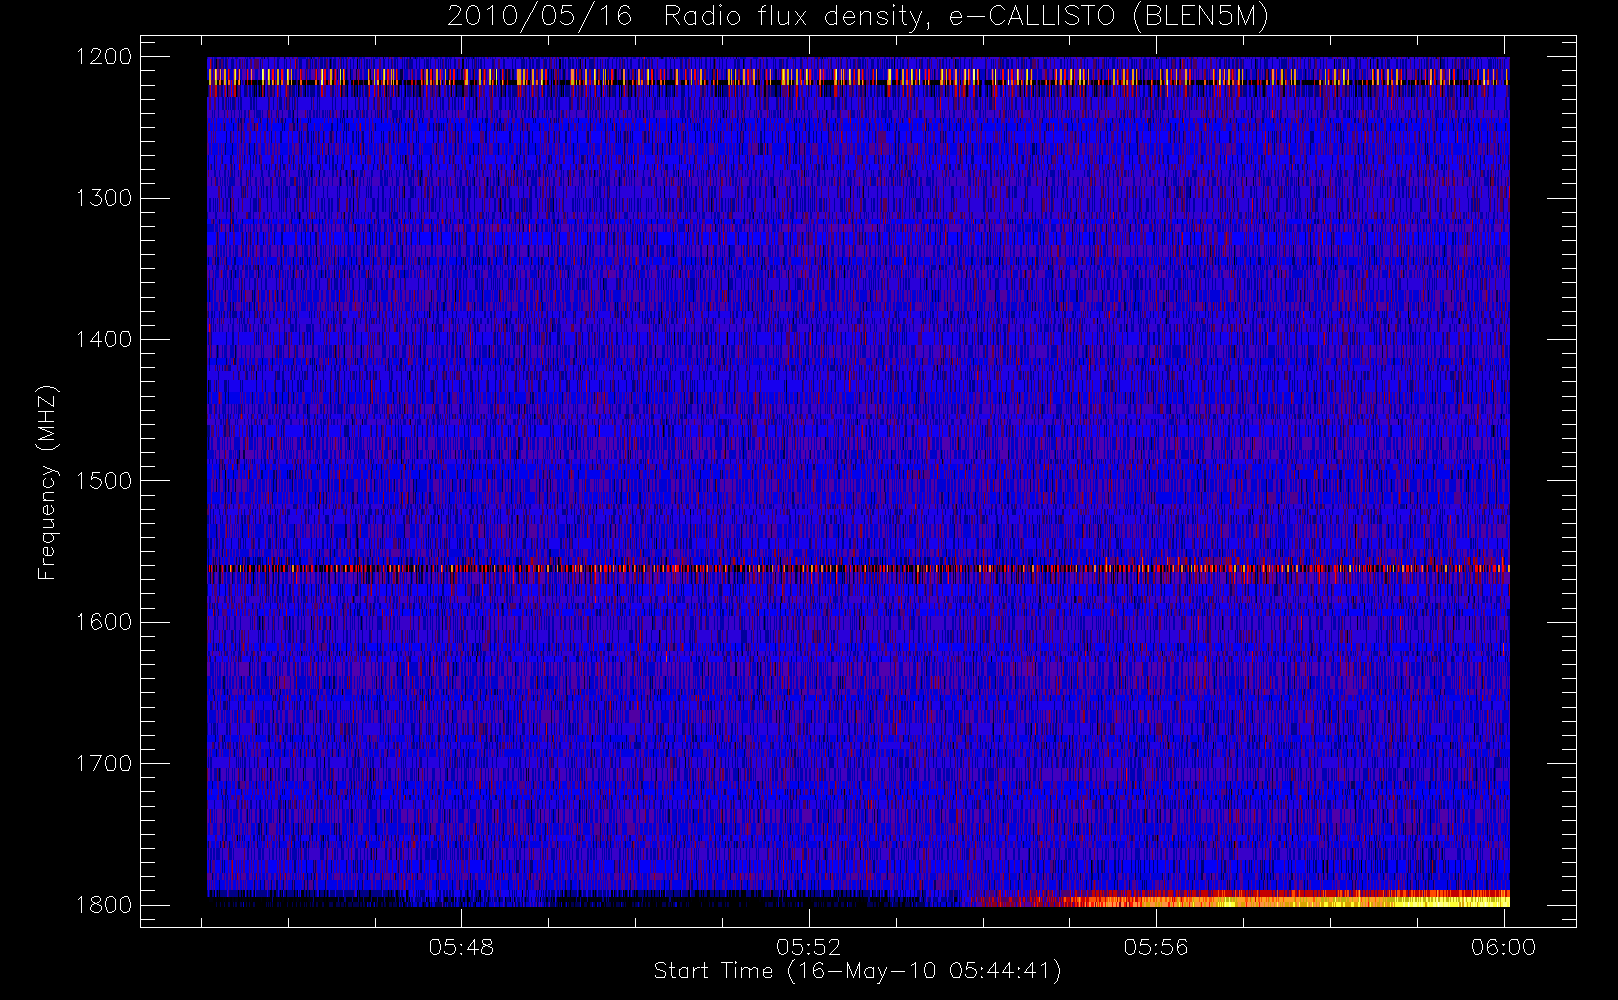Select the date 2010/05/16 in title
Viewport: 1618px width, 1000px height.
[x=539, y=17]
